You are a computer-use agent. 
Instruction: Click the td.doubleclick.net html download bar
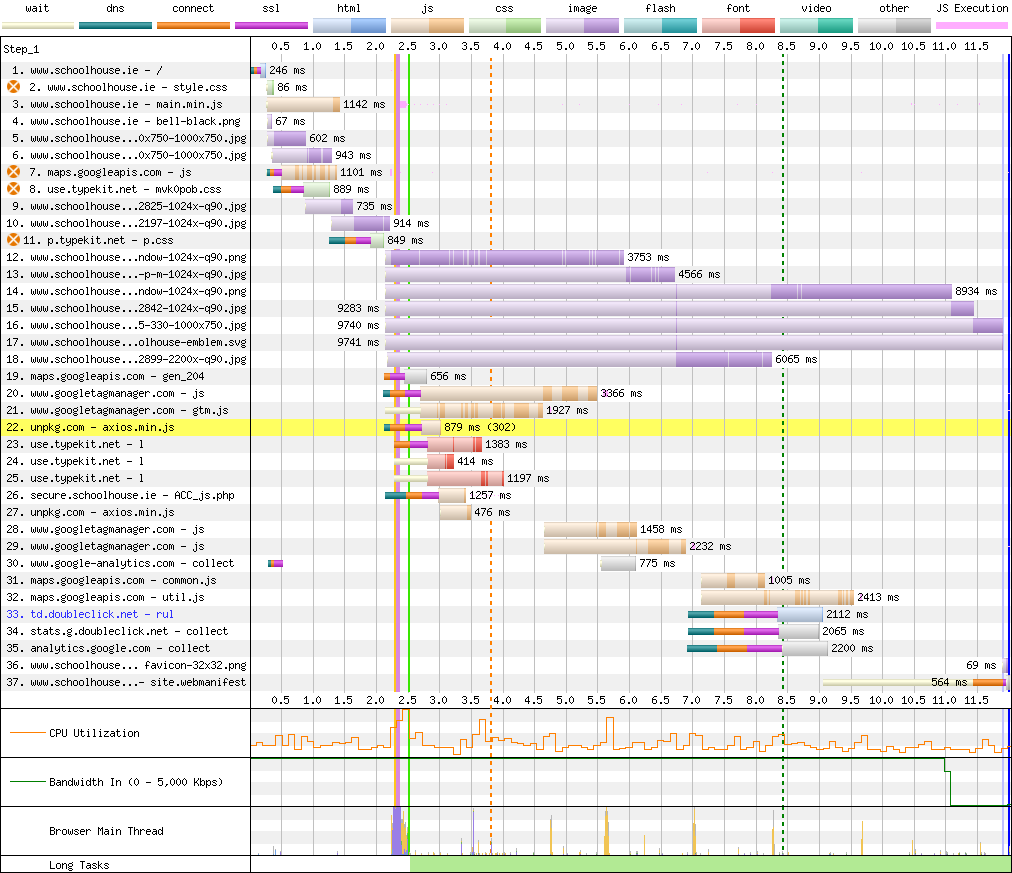point(800,614)
